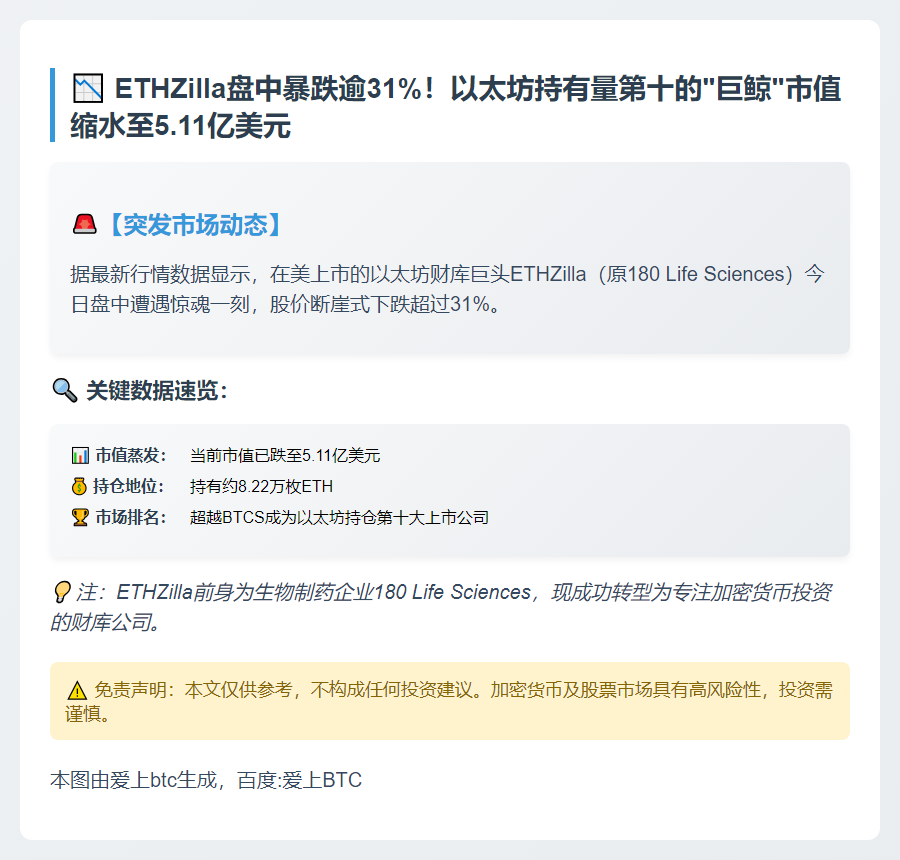The height and width of the screenshot is (860, 900).
Task: Click the value 当前市值已跌至5.11亿美元
Action: (285, 456)
